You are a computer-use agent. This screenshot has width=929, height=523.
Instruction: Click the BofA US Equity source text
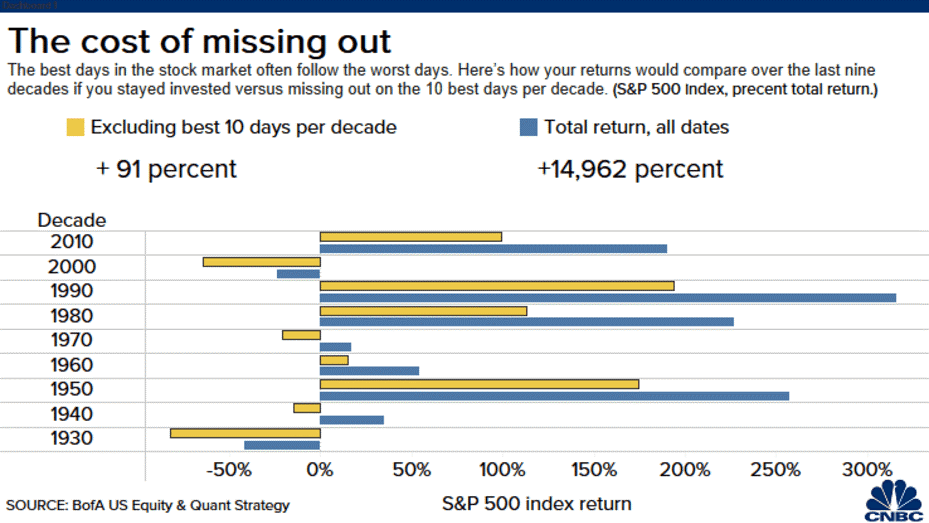tap(148, 505)
